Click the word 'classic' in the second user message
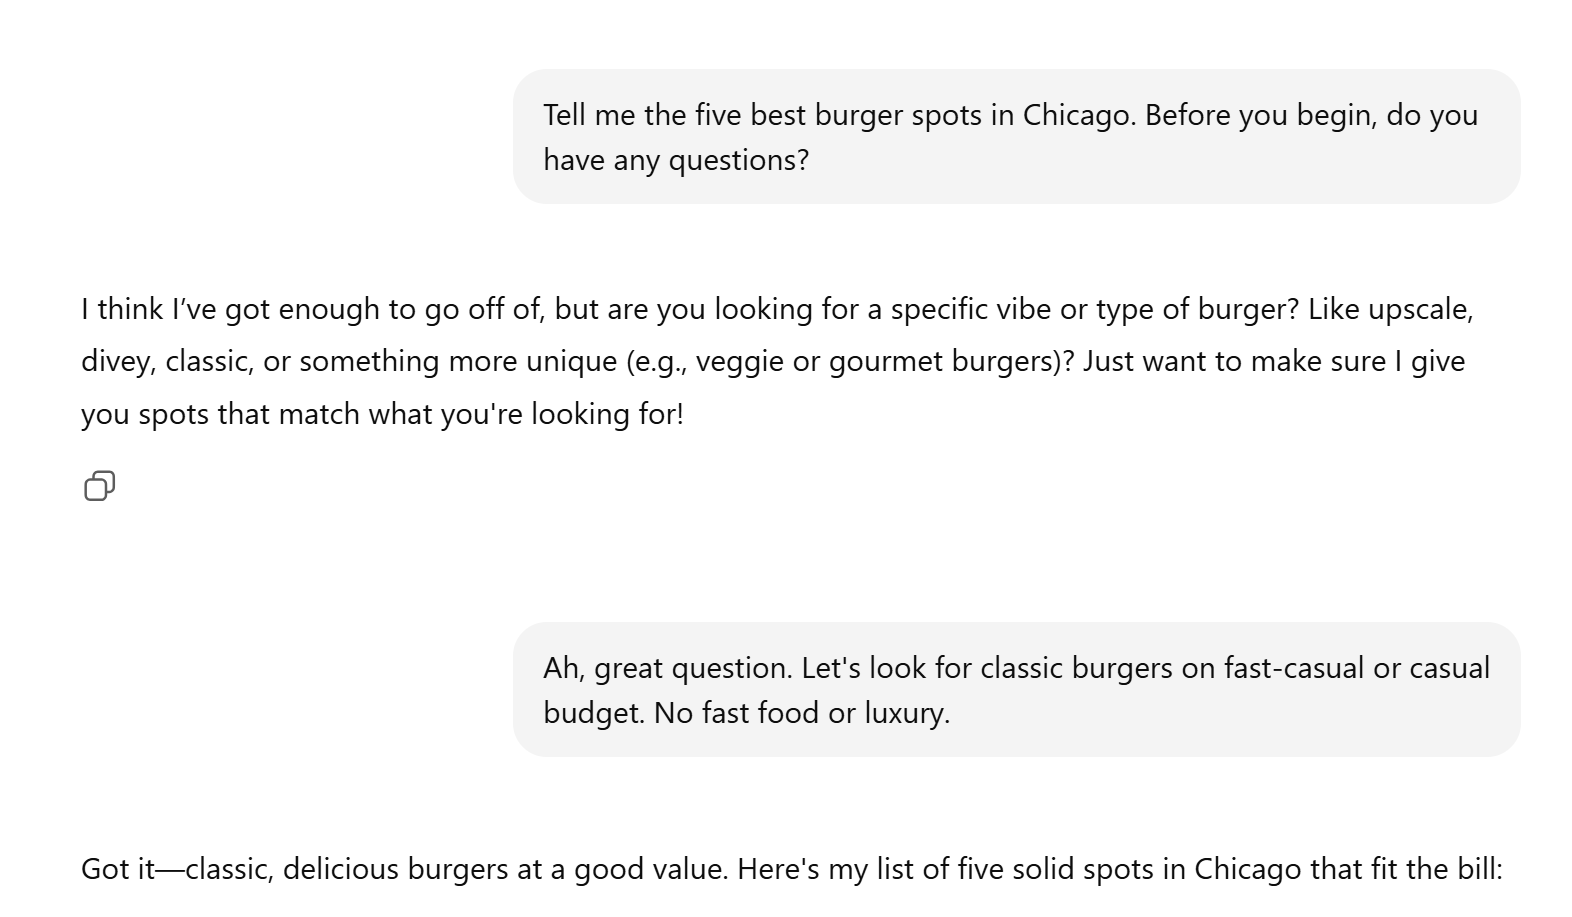 point(1020,667)
